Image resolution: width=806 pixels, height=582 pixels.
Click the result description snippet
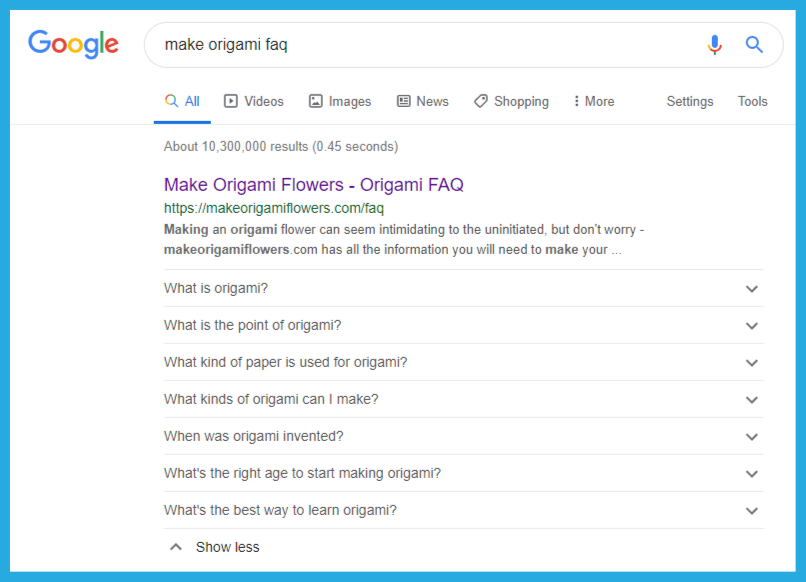pos(404,240)
